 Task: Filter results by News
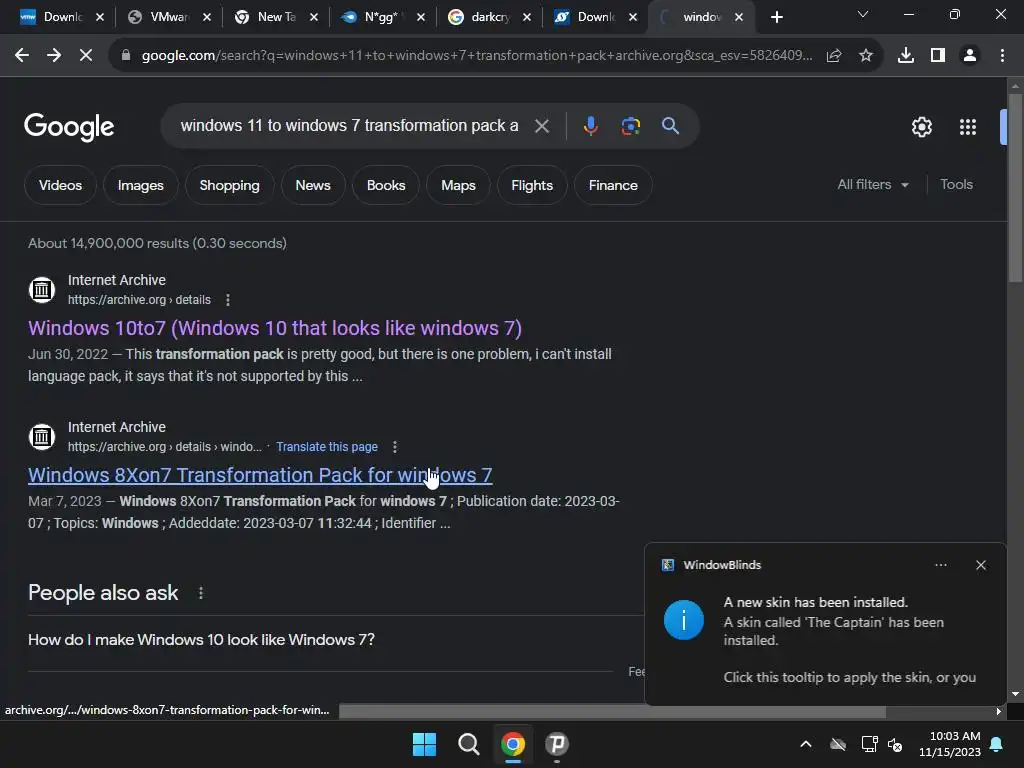point(313,185)
